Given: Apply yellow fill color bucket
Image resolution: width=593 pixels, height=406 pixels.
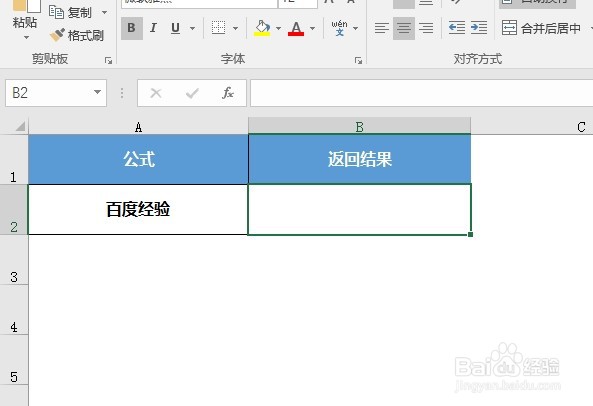Looking at the screenshot, I should point(262,28).
